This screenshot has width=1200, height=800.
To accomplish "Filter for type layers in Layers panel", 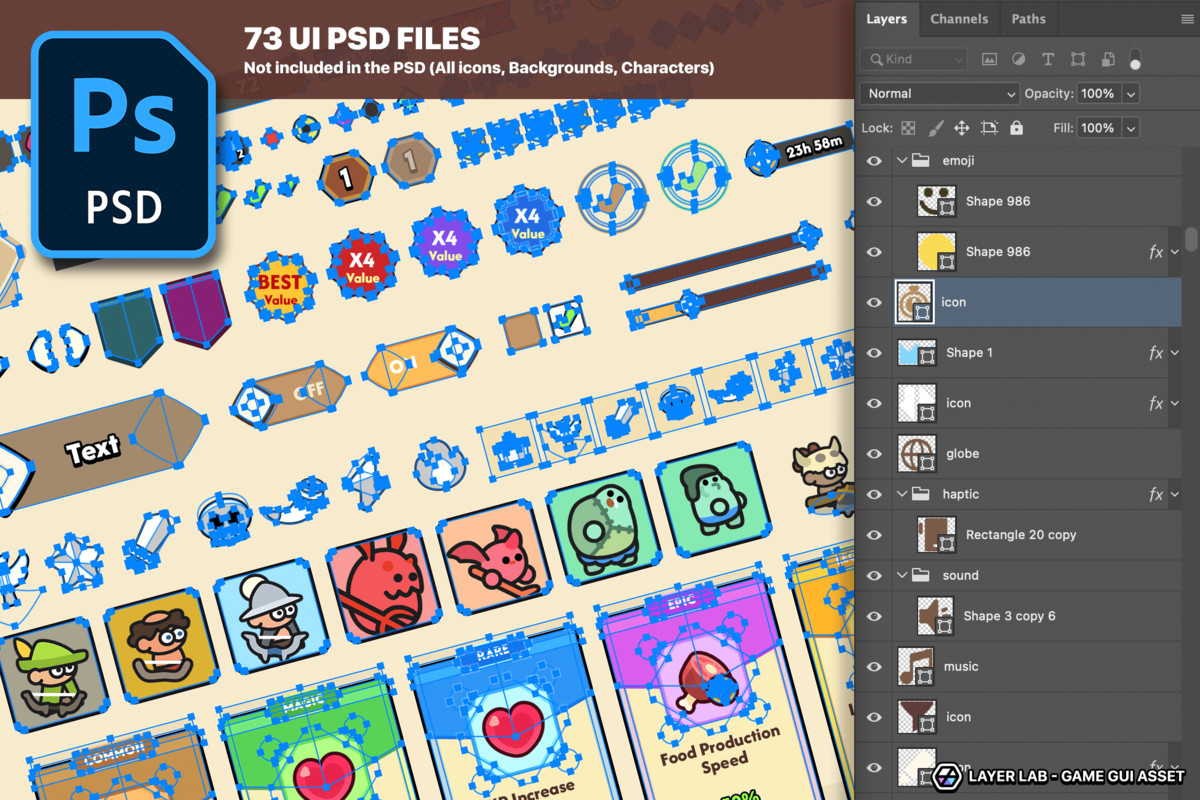I will [x=1048, y=59].
